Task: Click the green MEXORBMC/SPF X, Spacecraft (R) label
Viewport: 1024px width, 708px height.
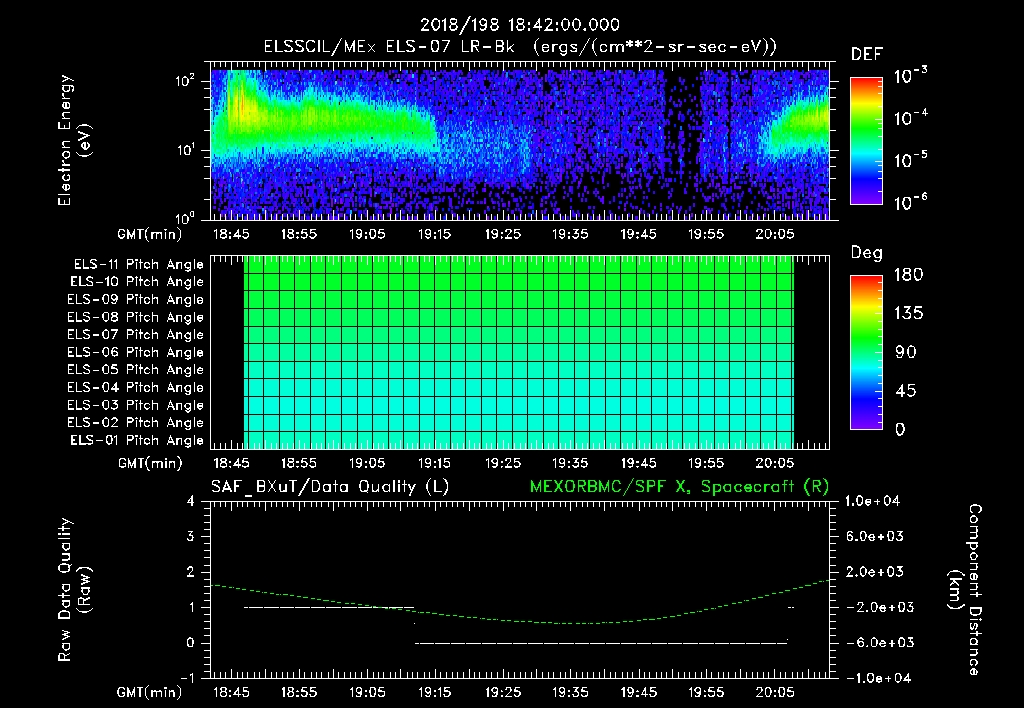Action: click(679, 487)
